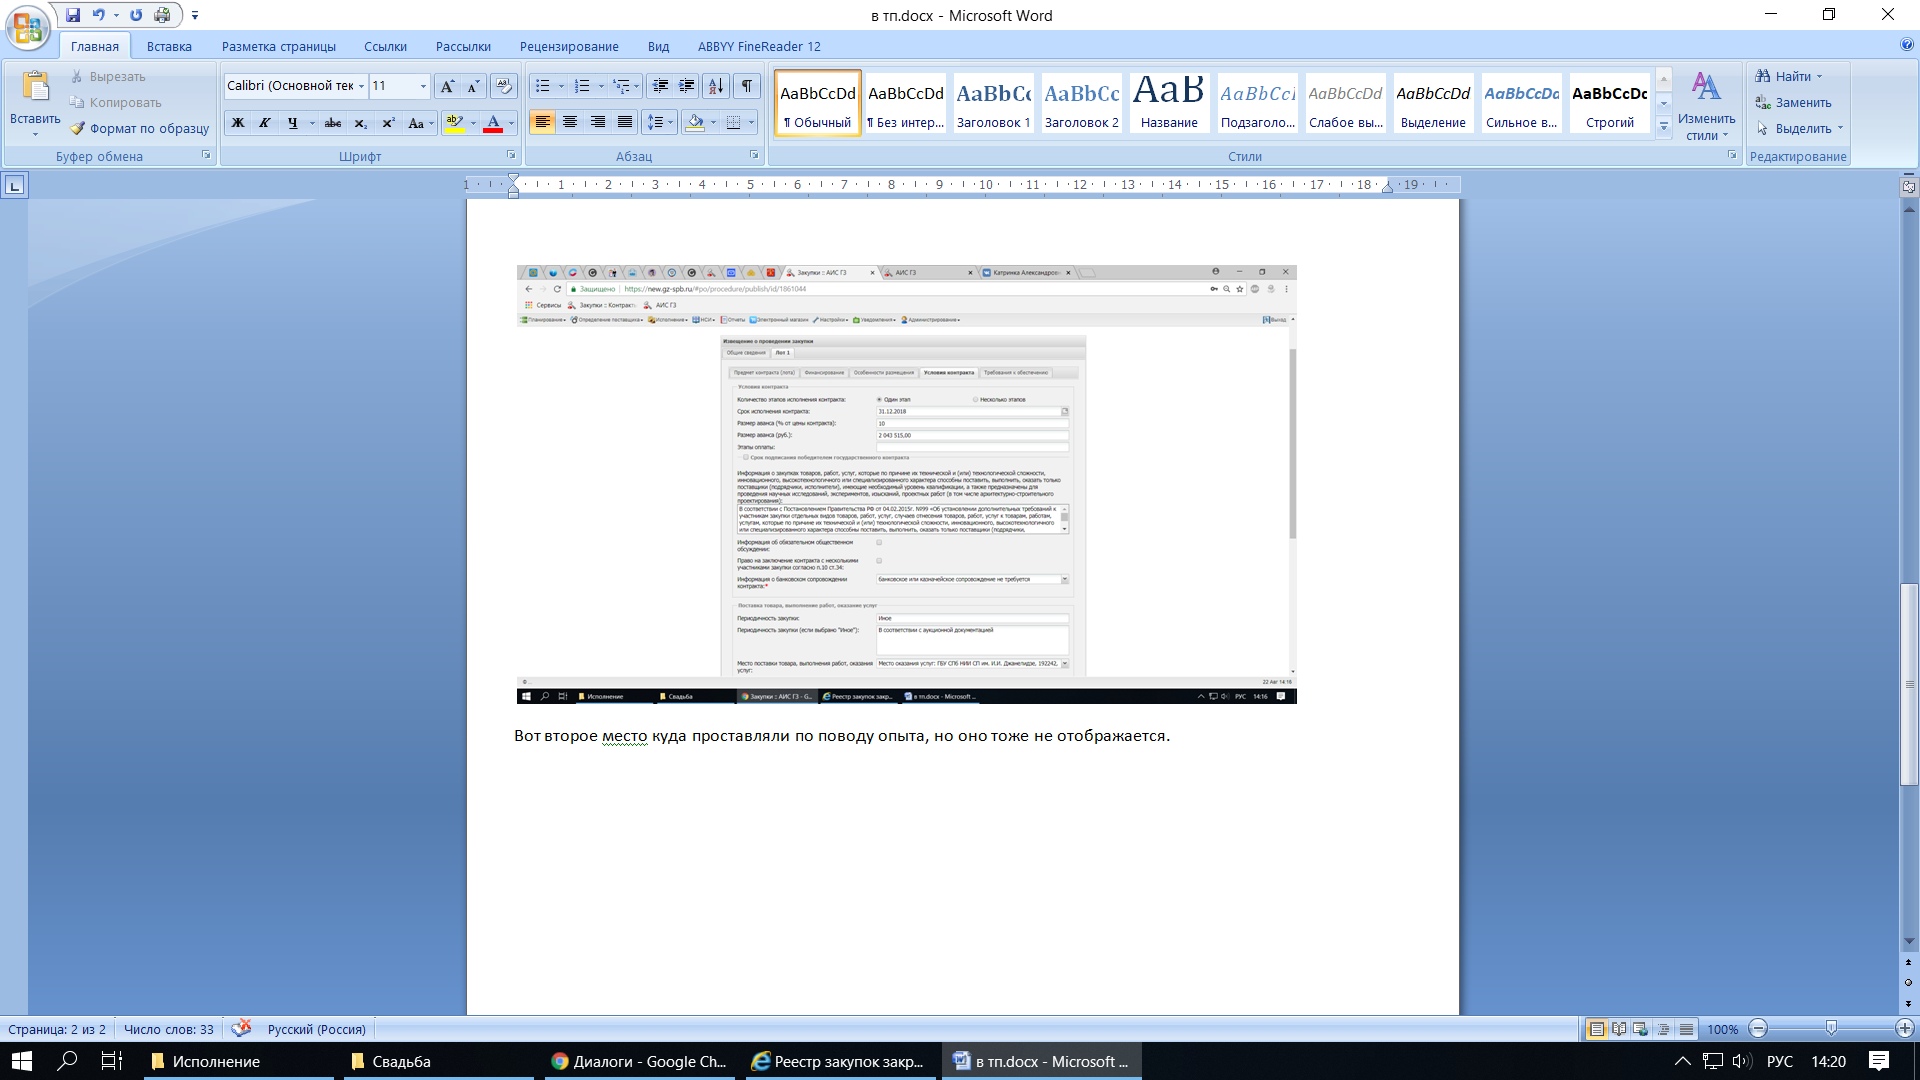Image resolution: width=1920 pixels, height=1080 pixels.
Task: Open font name Calibri dropdown
Action: [x=361, y=86]
